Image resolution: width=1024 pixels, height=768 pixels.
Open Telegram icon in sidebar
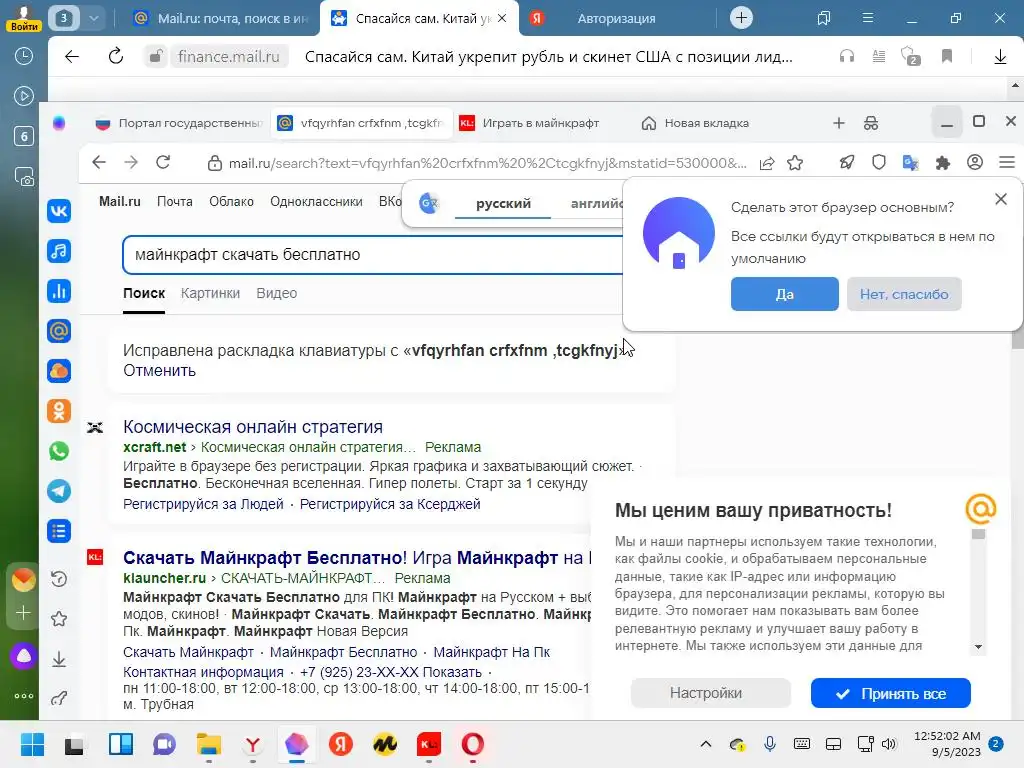[x=59, y=491]
